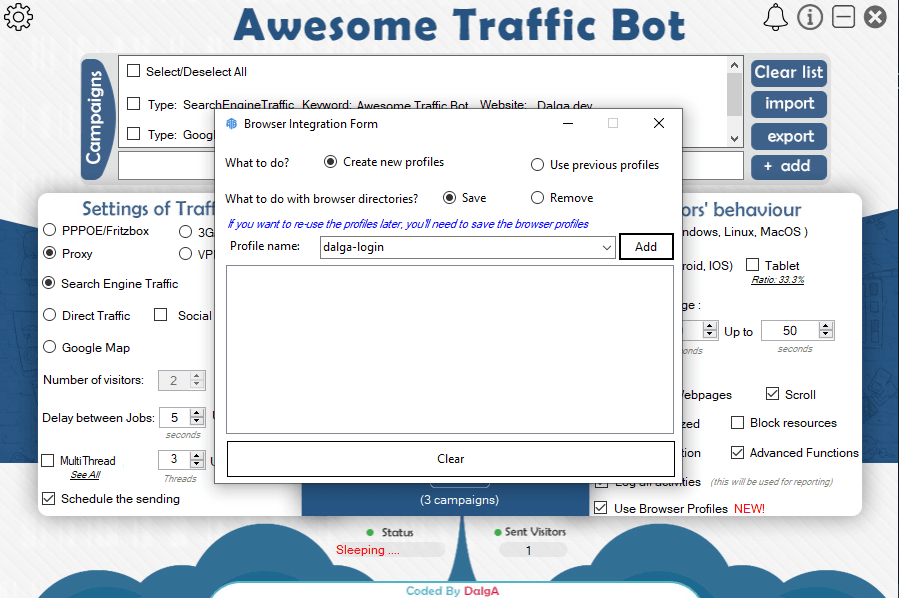Clear the profiles list in the dialog
This screenshot has width=899, height=598.
(x=450, y=459)
